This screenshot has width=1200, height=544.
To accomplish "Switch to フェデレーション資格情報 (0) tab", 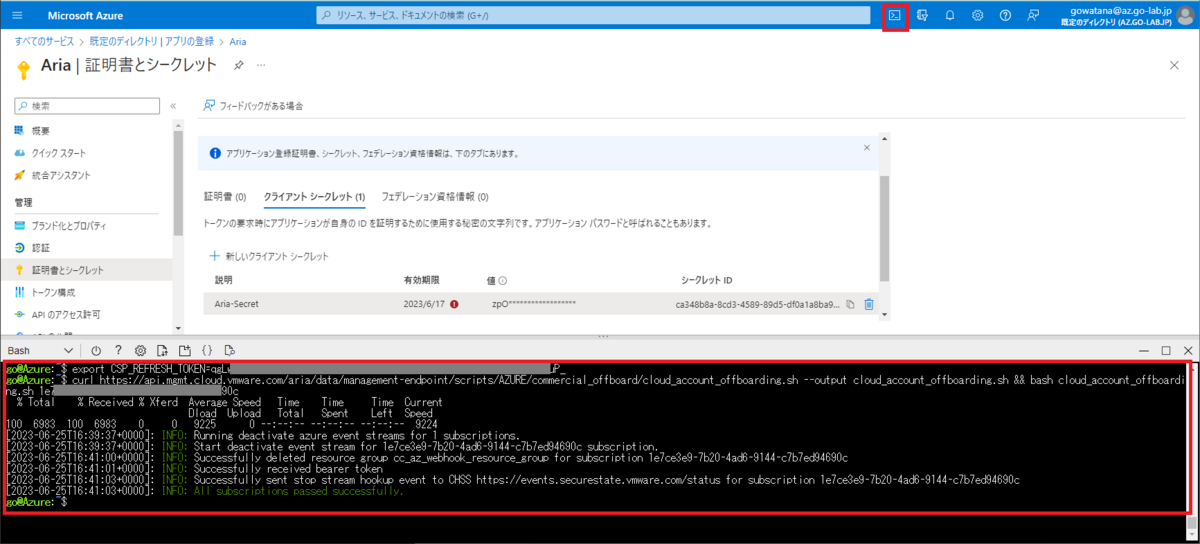I will 435,197.
